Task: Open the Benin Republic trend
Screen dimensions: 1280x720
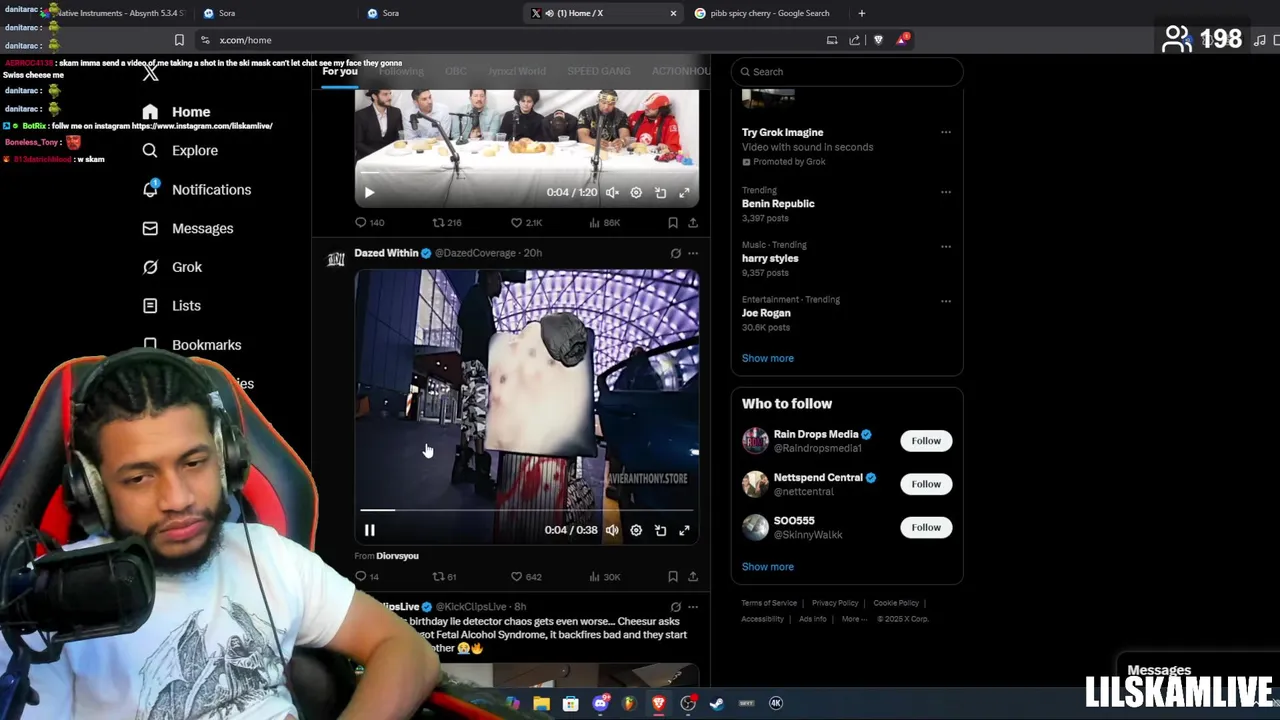Action: pos(778,204)
